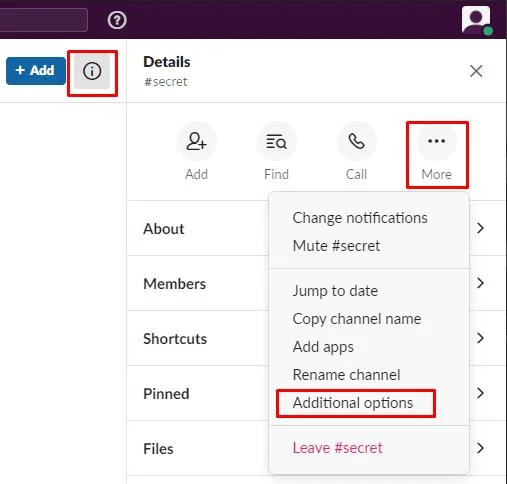Open the More three-dots button

pos(436,141)
